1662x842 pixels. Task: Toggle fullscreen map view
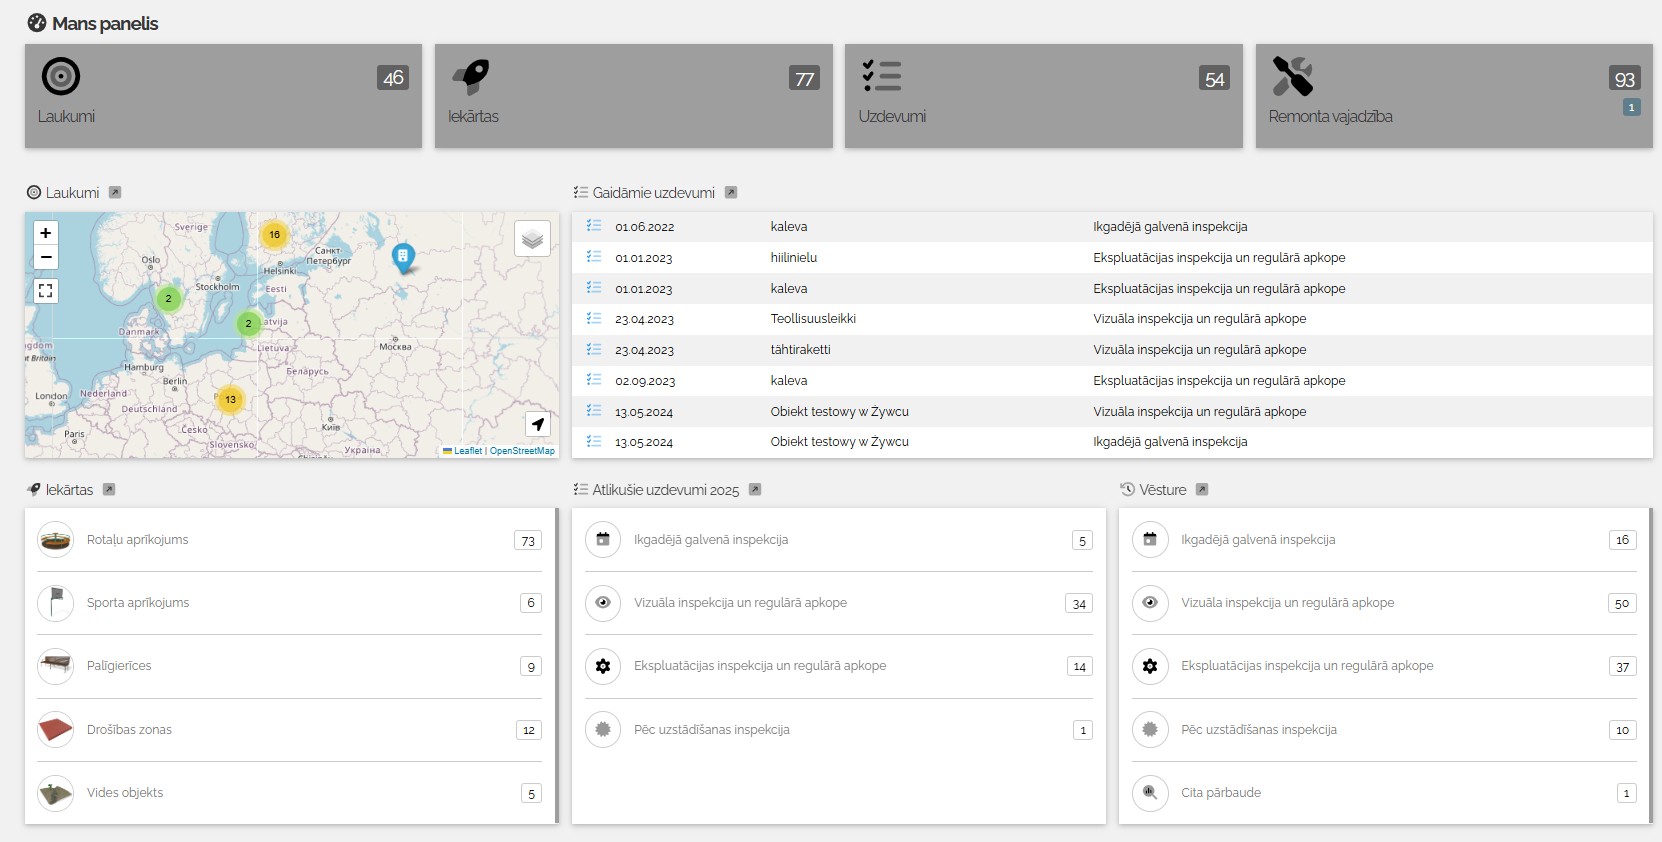coord(46,291)
